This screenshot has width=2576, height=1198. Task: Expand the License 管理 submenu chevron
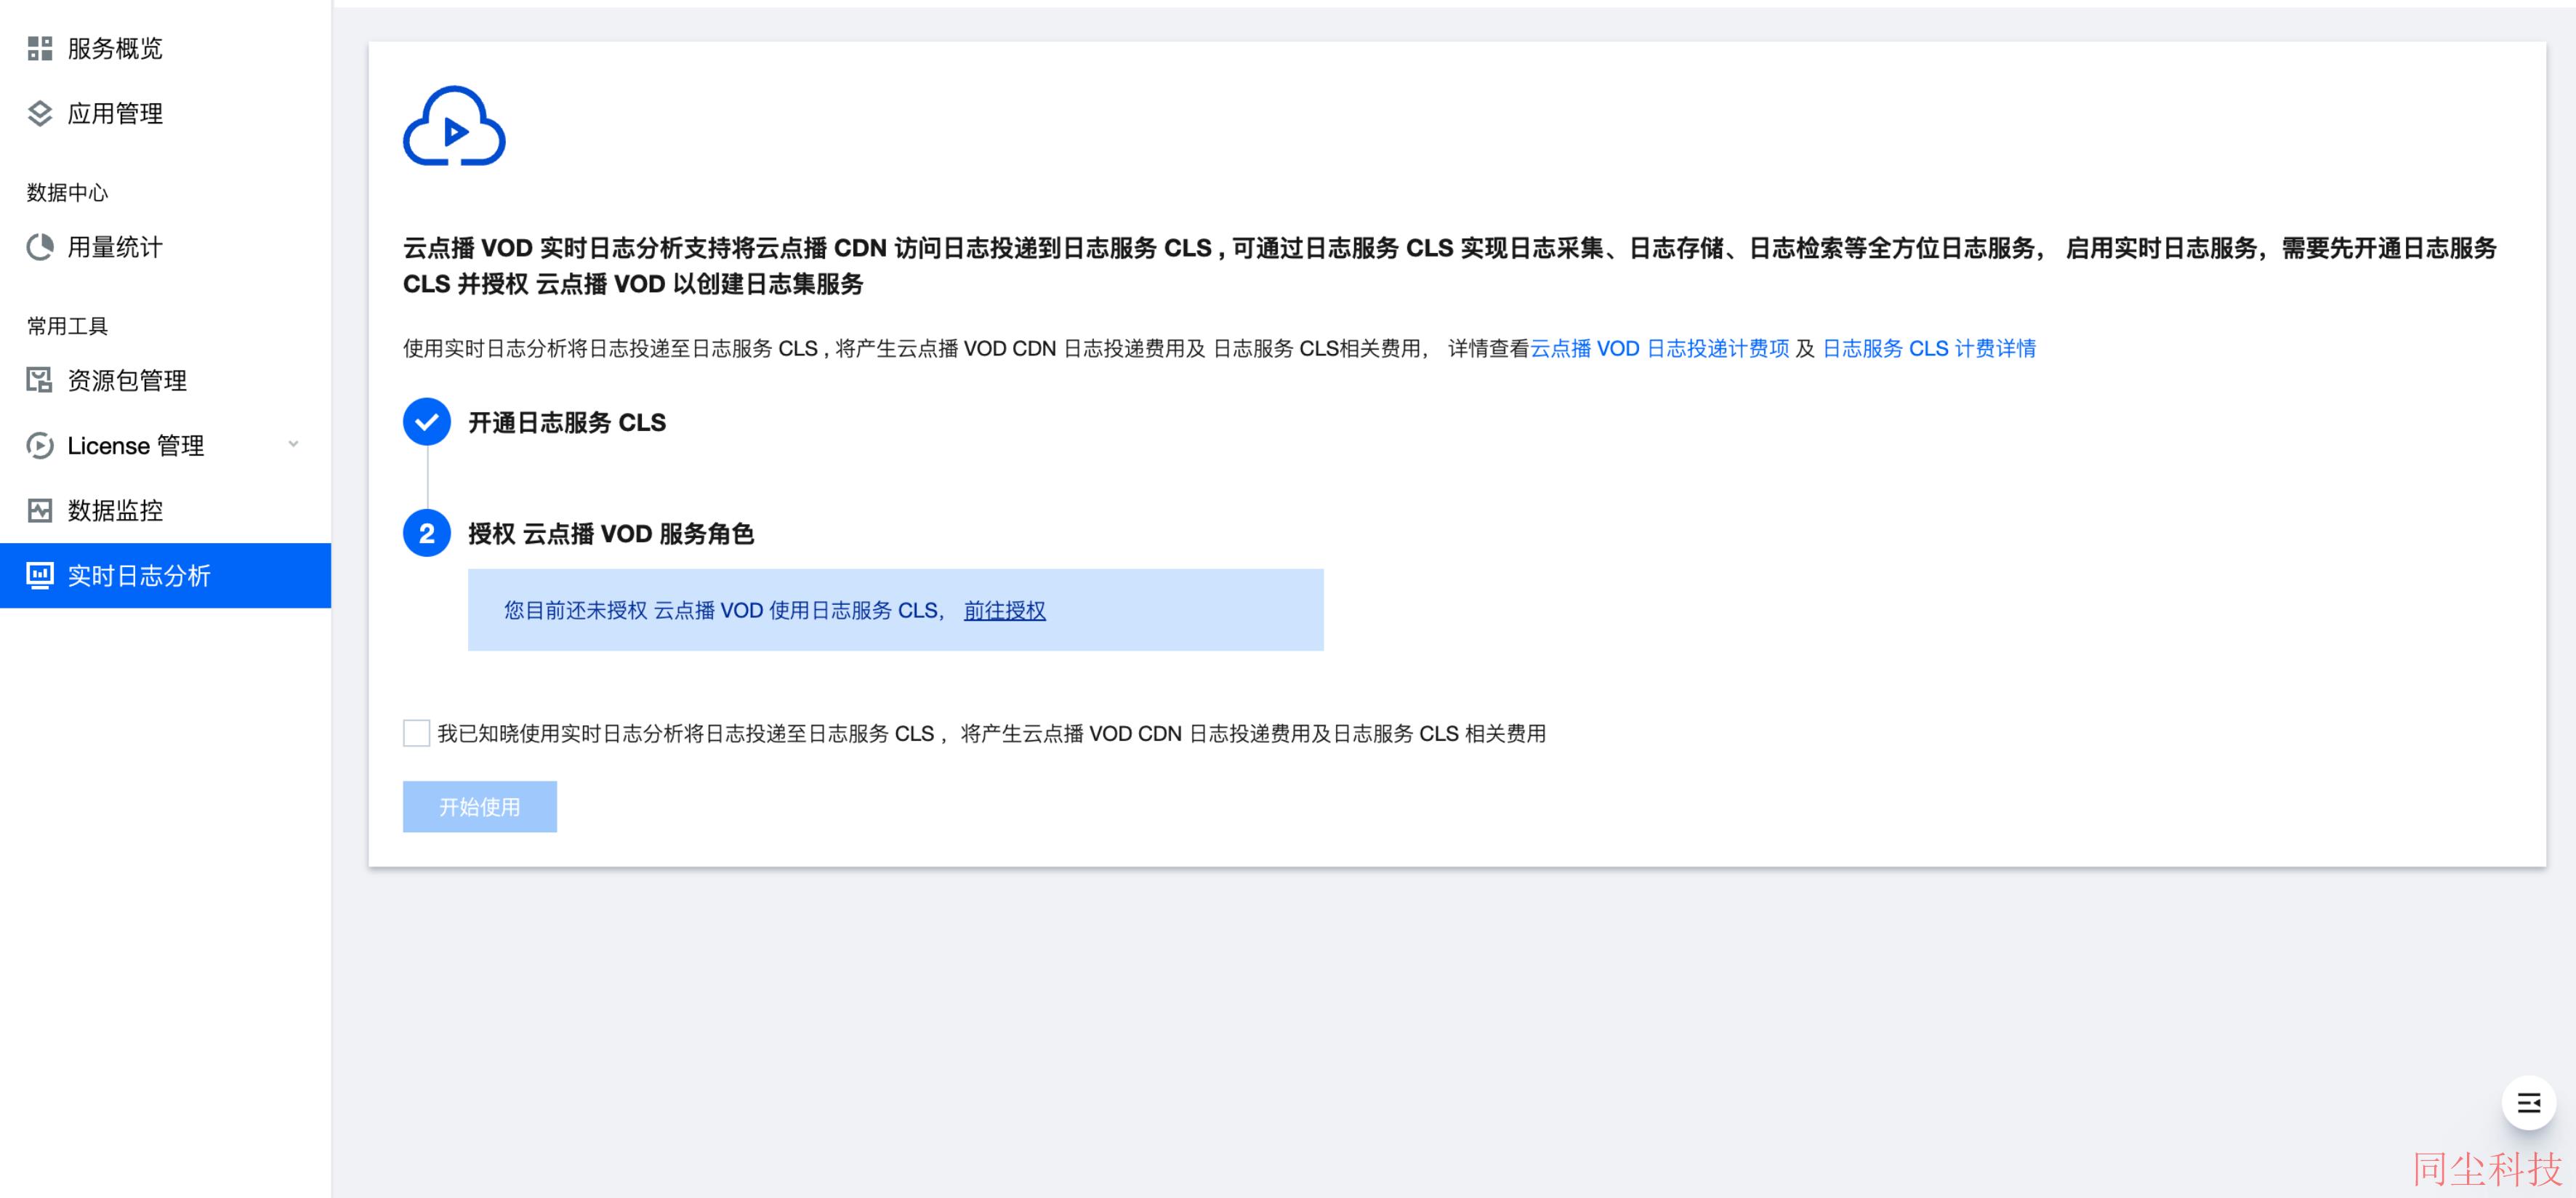tap(293, 444)
